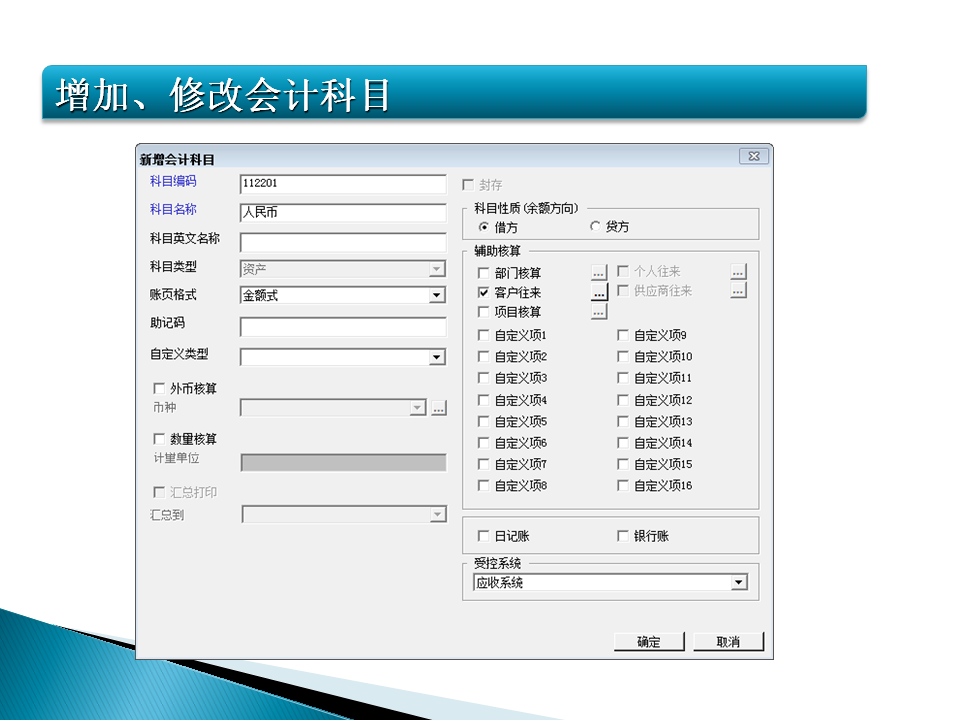Close the 新增会计科目 dialog
This screenshot has height=720, width=960.
click(754, 157)
